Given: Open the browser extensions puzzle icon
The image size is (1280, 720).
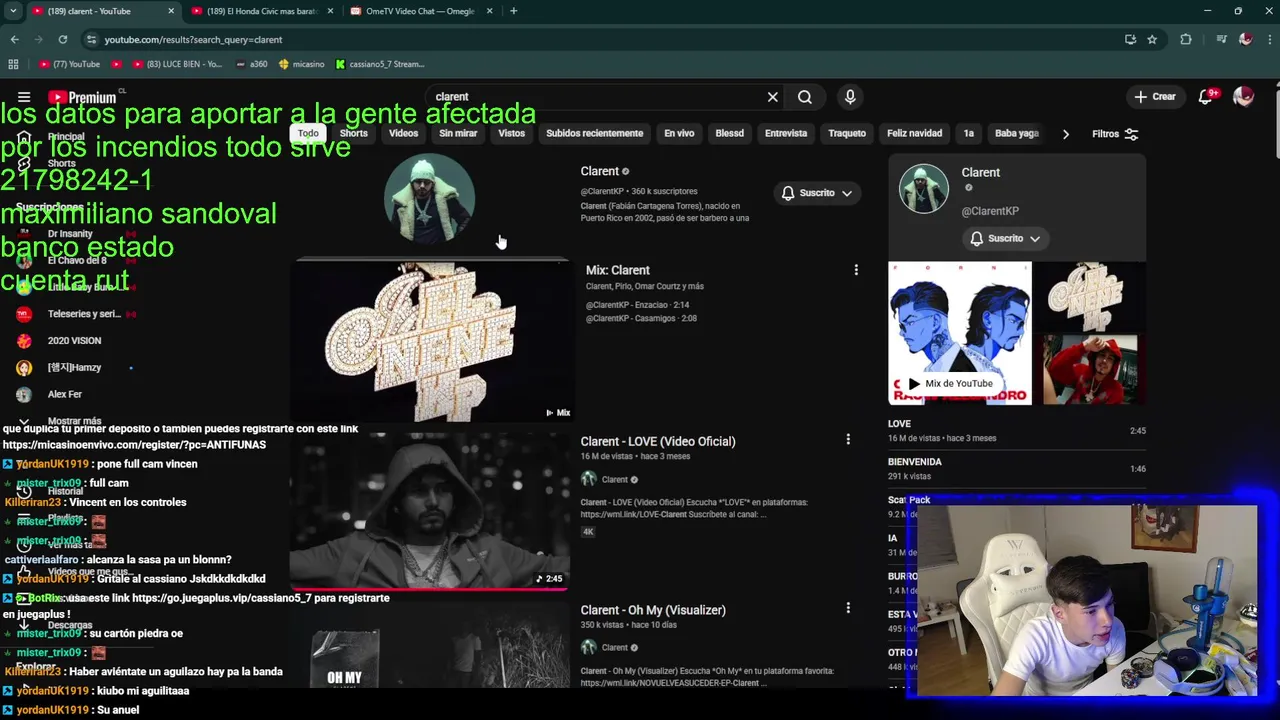Looking at the screenshot, I should pos(1186,39).
